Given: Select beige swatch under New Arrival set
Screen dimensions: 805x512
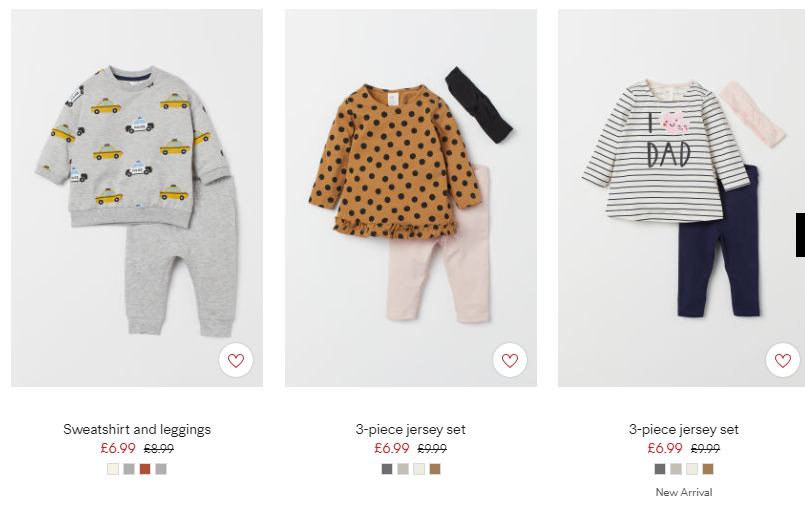Looking at the screenshot, I should coord(676,469).
